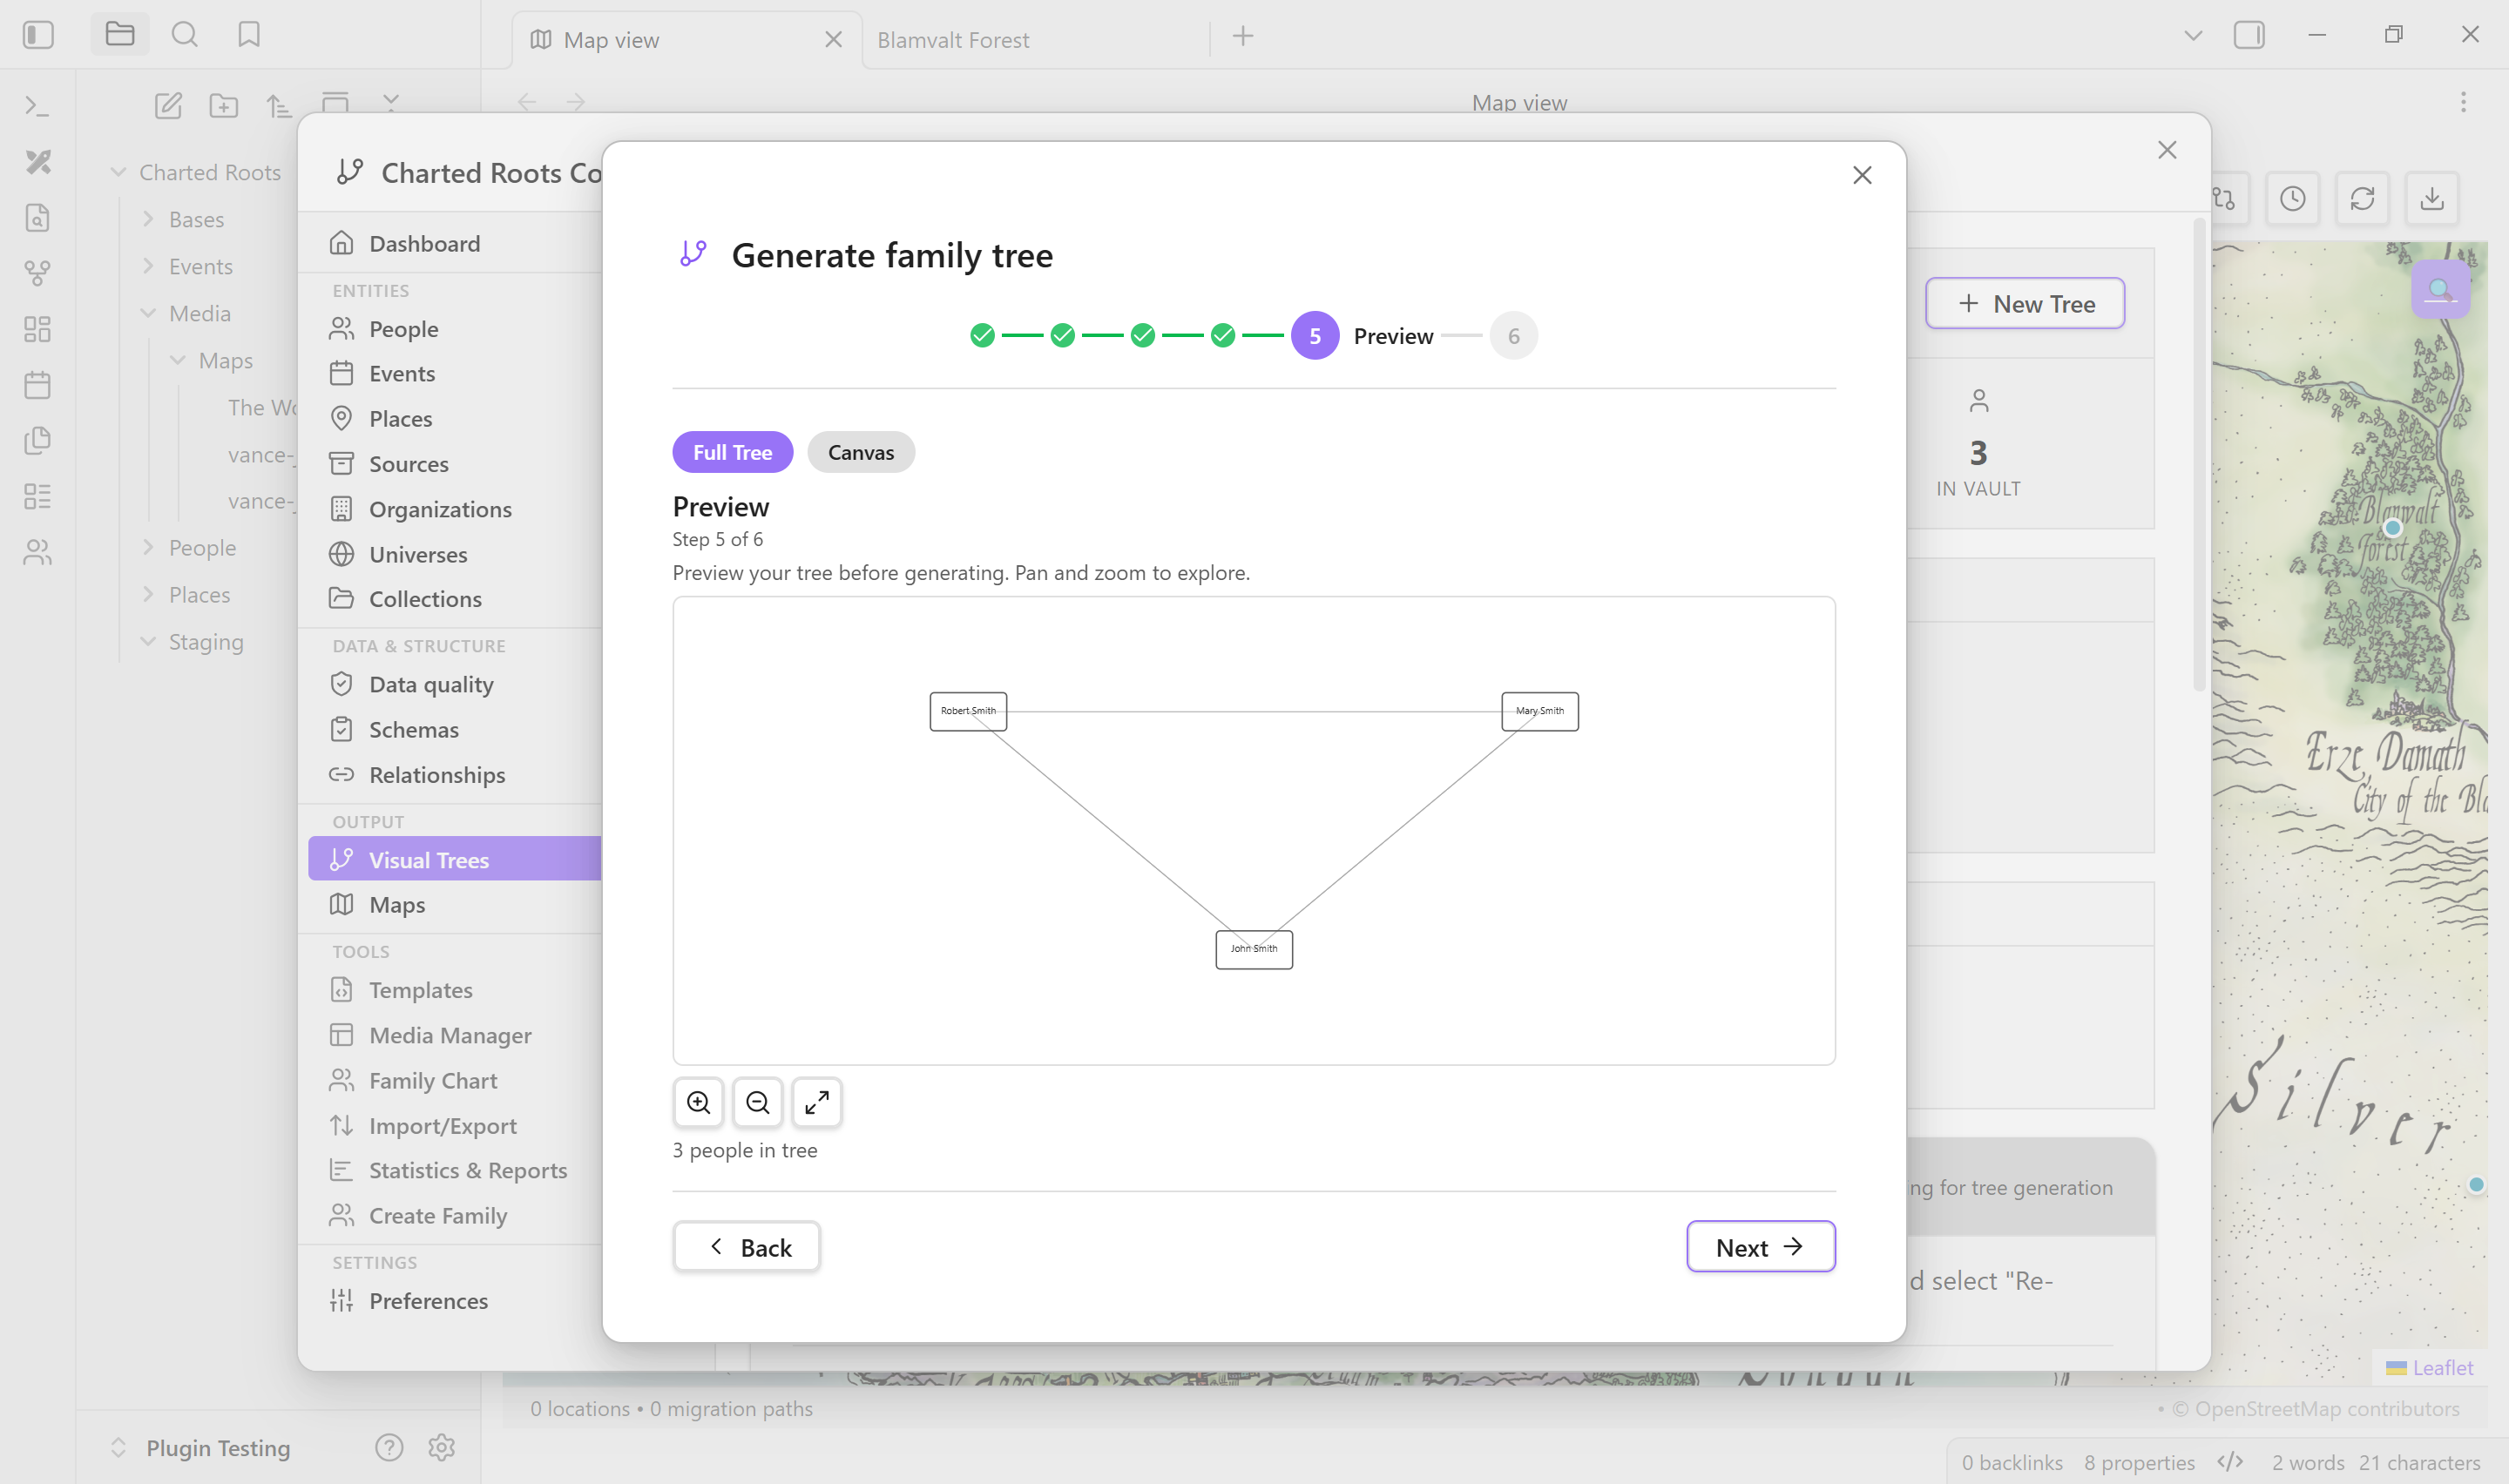This screenshot has width=2509, height=1484.
Task: Click the fit-to-view expand icon
Action: [816, 1102]
